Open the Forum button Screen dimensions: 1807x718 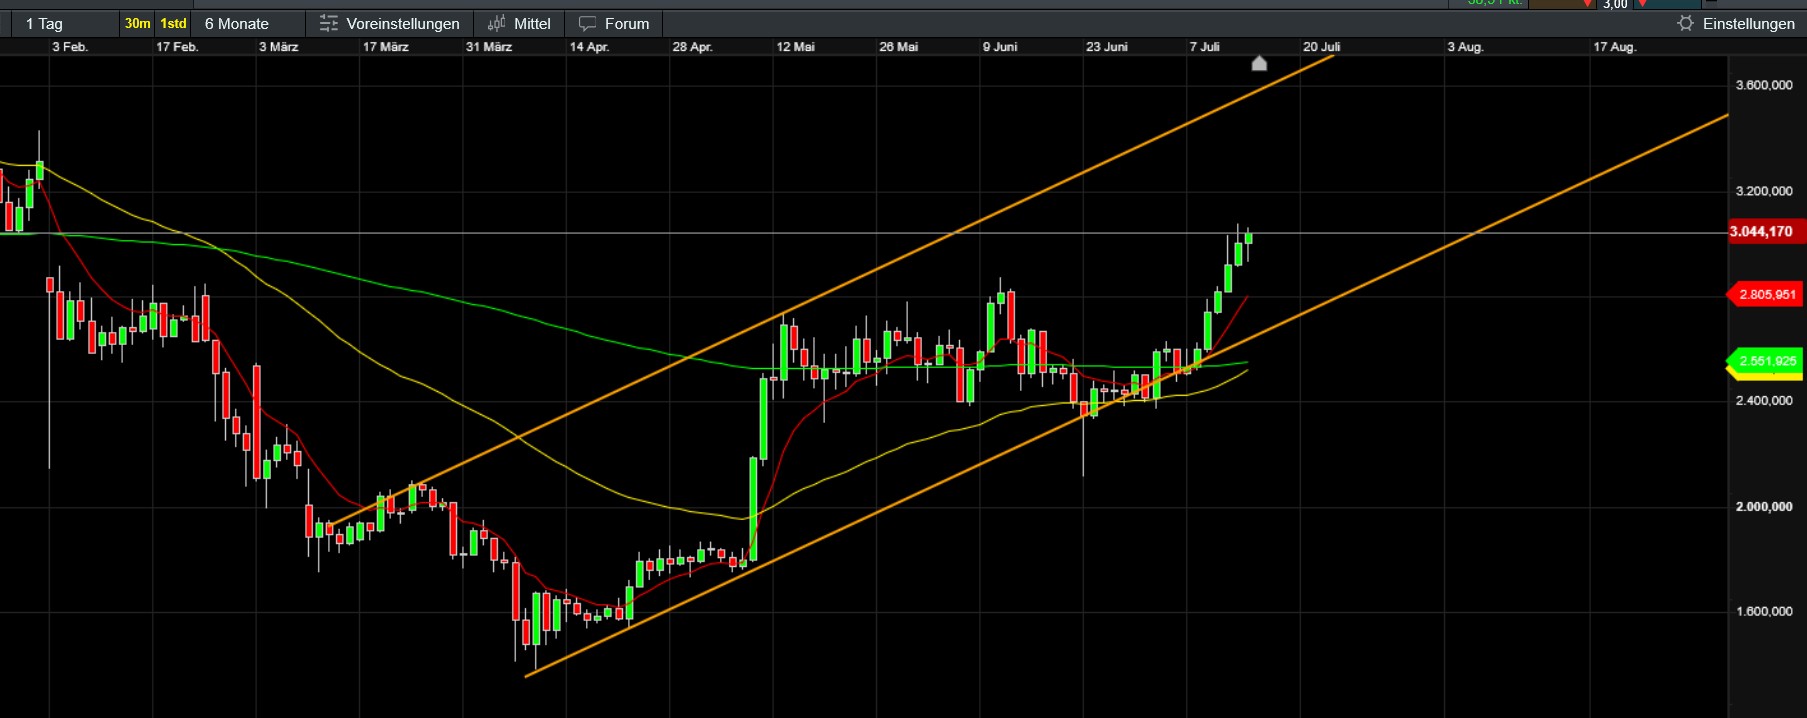pos(614,23)
